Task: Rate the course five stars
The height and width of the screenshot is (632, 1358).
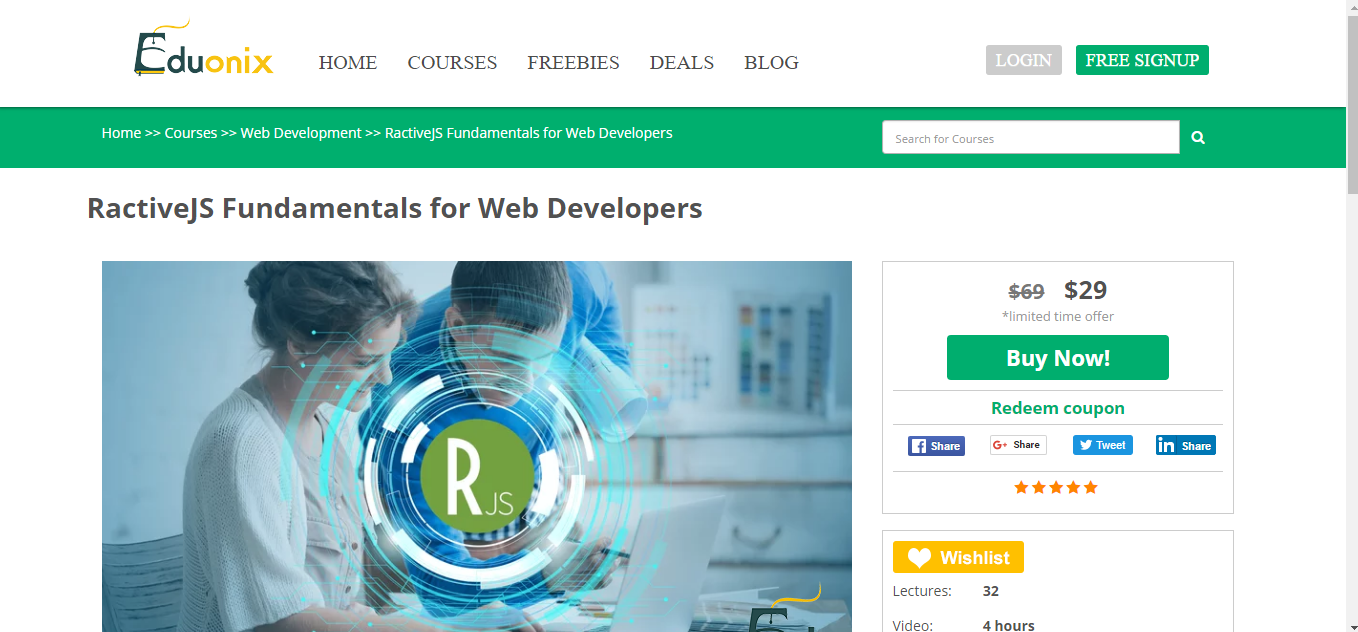Action: (1089, 487)
